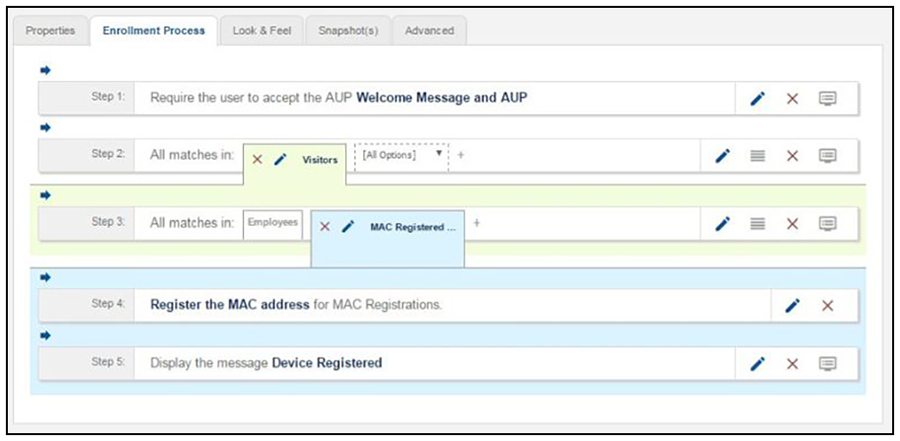This screenshot has height=441, width=900.
Task: Open the [All Options] dropdown in Step 2
Action: coord(402,156)
